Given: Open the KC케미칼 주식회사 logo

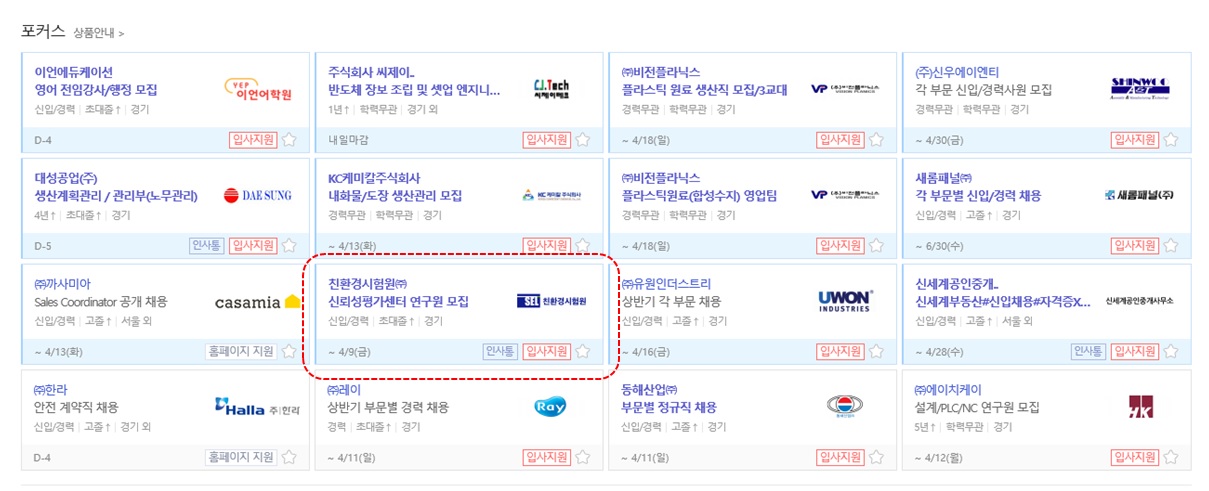Looking at the screenshot, I should click(x=551, y=196).
